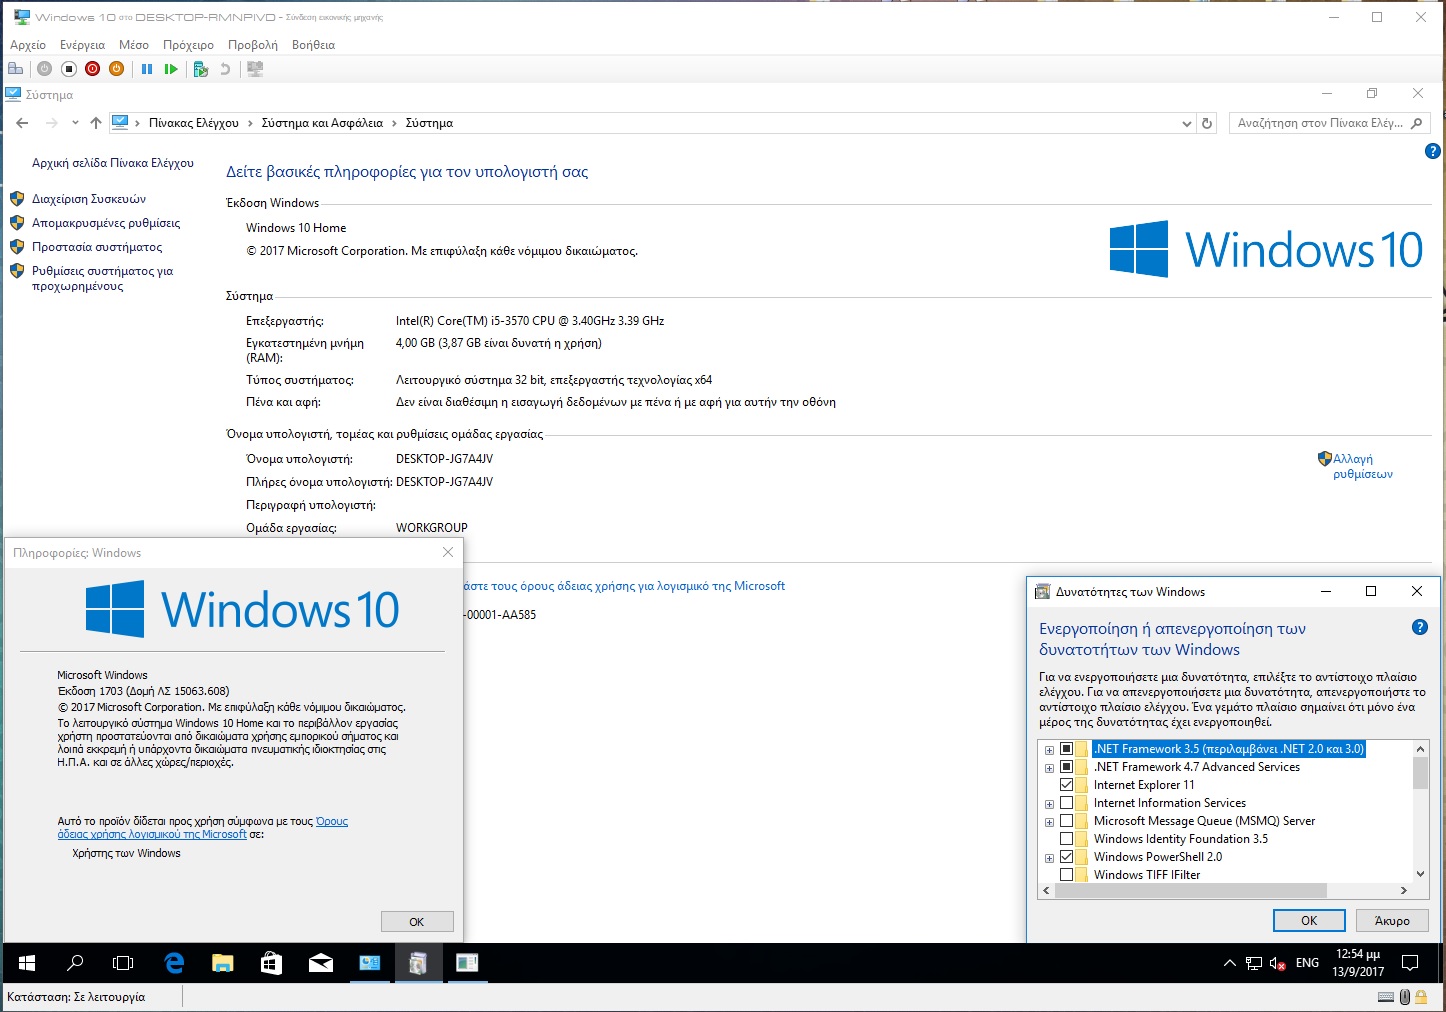This screenshot has width=1446, height=1012.
Task: Click the Ctrl+Alt+Del toolbar icon
Action: click(x=15, y=69)
